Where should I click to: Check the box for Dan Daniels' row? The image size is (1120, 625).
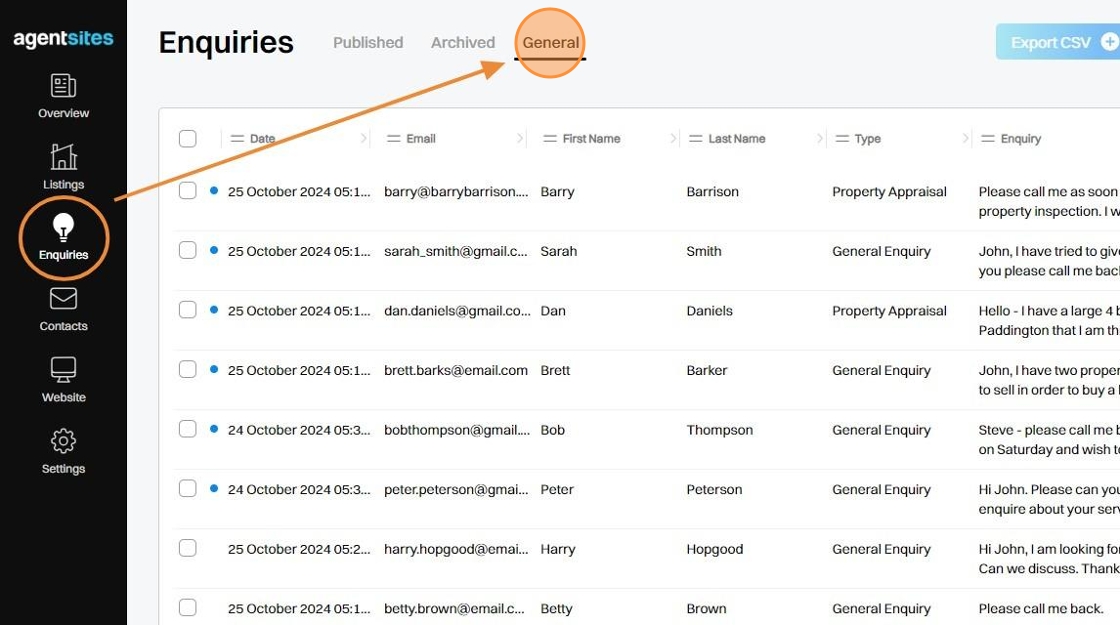tap(188, 311)
